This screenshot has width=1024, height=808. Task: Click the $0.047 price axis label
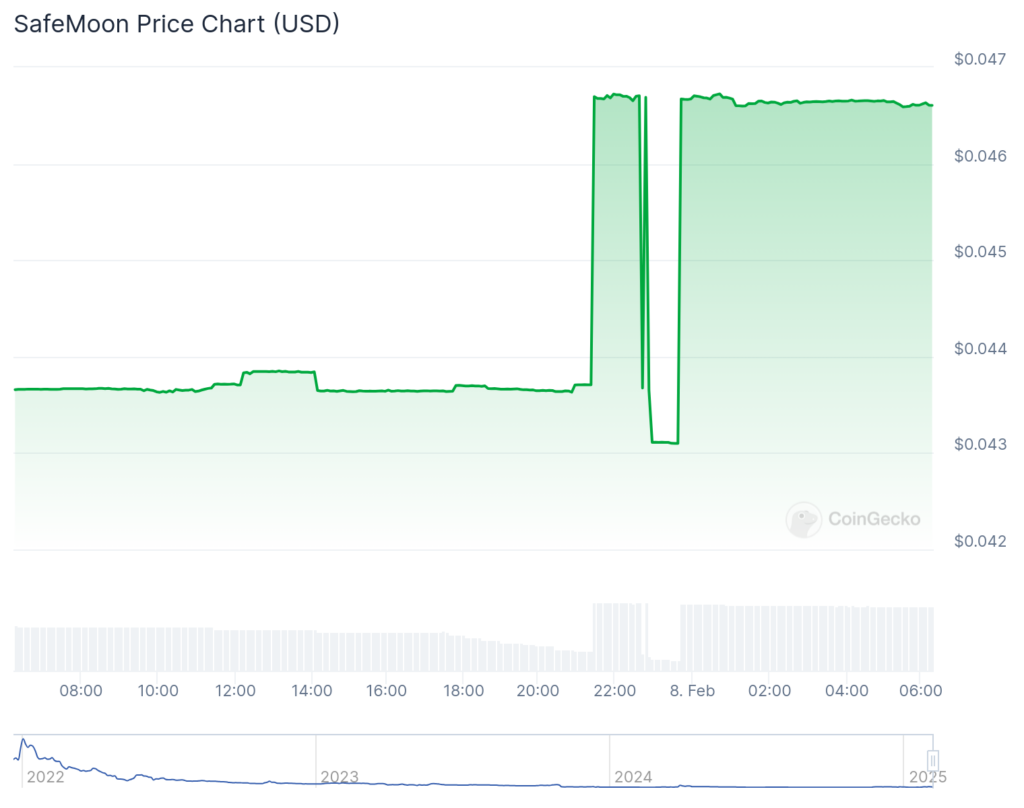[980, 59]
